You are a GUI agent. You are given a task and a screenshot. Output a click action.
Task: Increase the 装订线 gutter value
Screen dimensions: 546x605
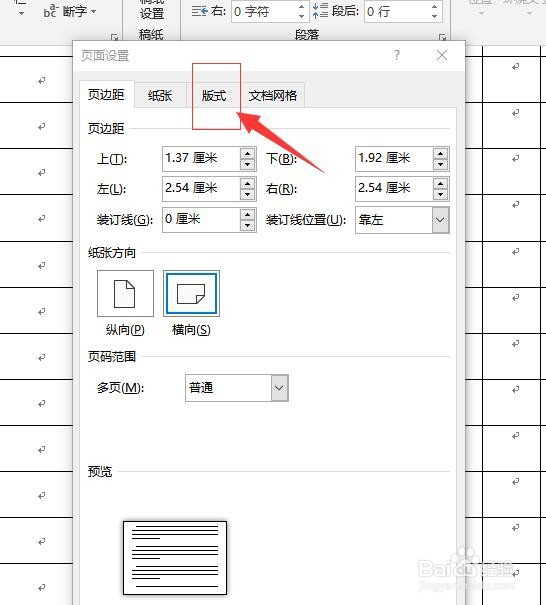(247, 214)
